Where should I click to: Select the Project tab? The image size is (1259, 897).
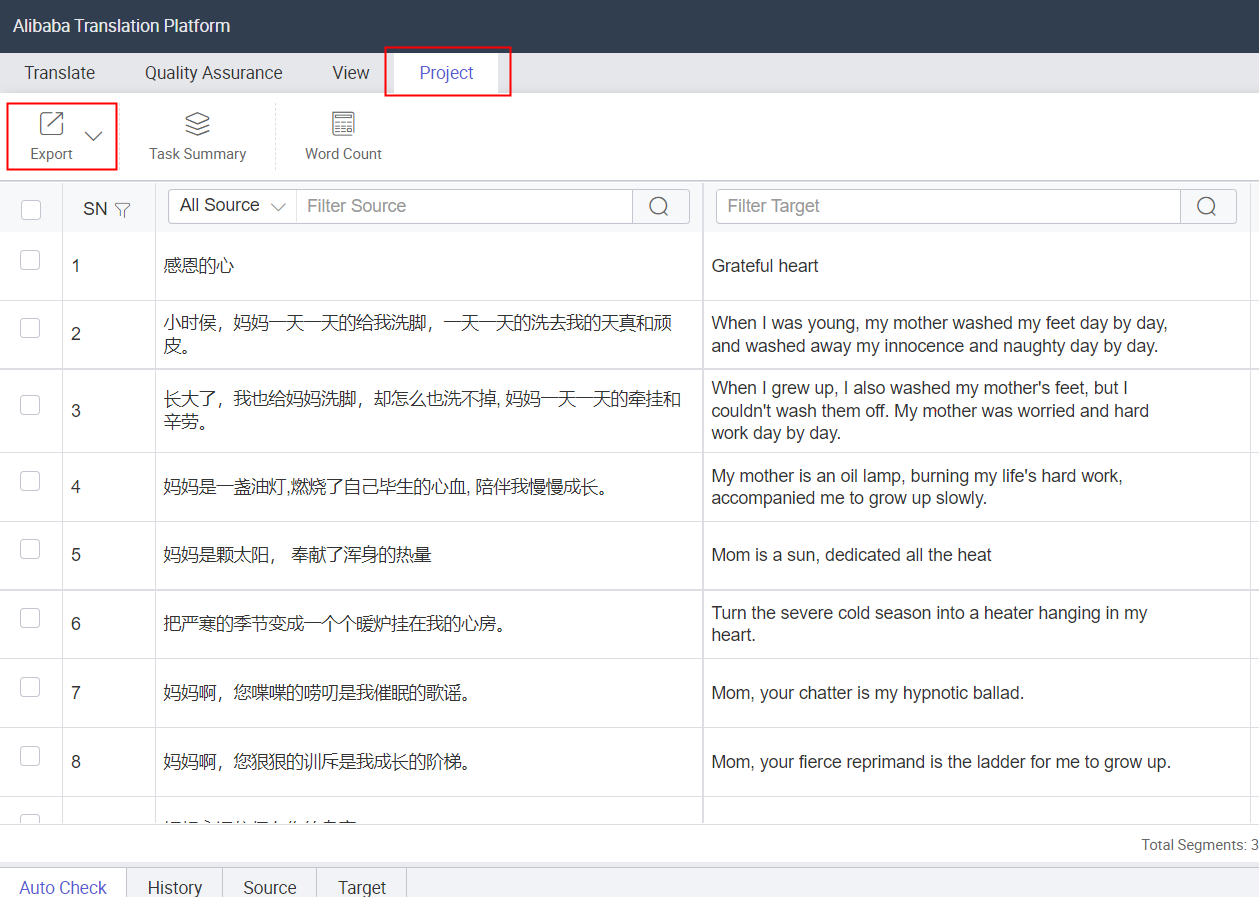447,73
